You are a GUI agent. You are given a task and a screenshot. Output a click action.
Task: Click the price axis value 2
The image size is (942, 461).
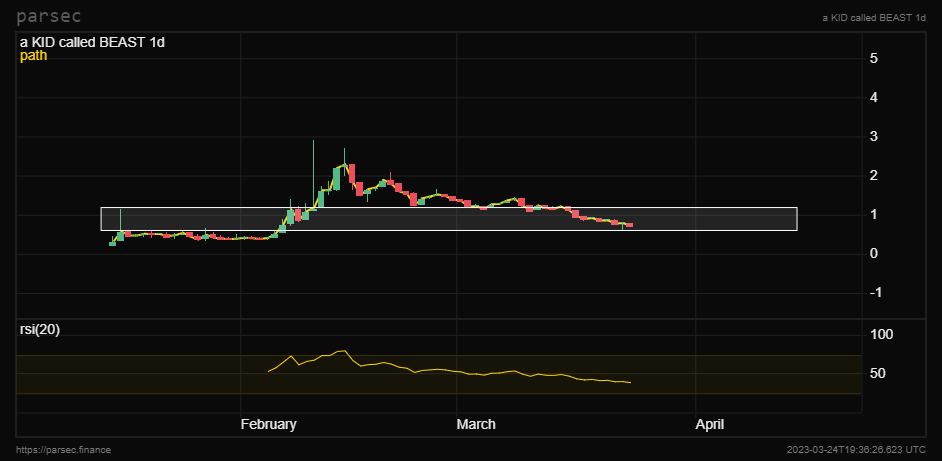(874, 176)
